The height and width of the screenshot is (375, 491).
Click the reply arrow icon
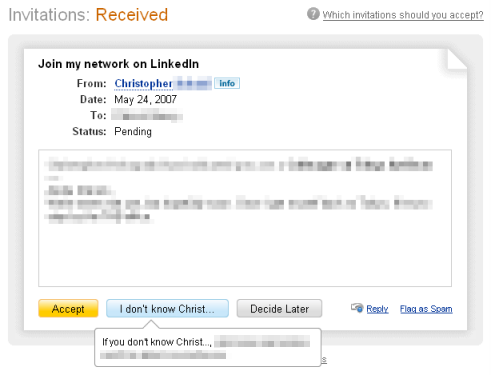(x=357, y=308)
